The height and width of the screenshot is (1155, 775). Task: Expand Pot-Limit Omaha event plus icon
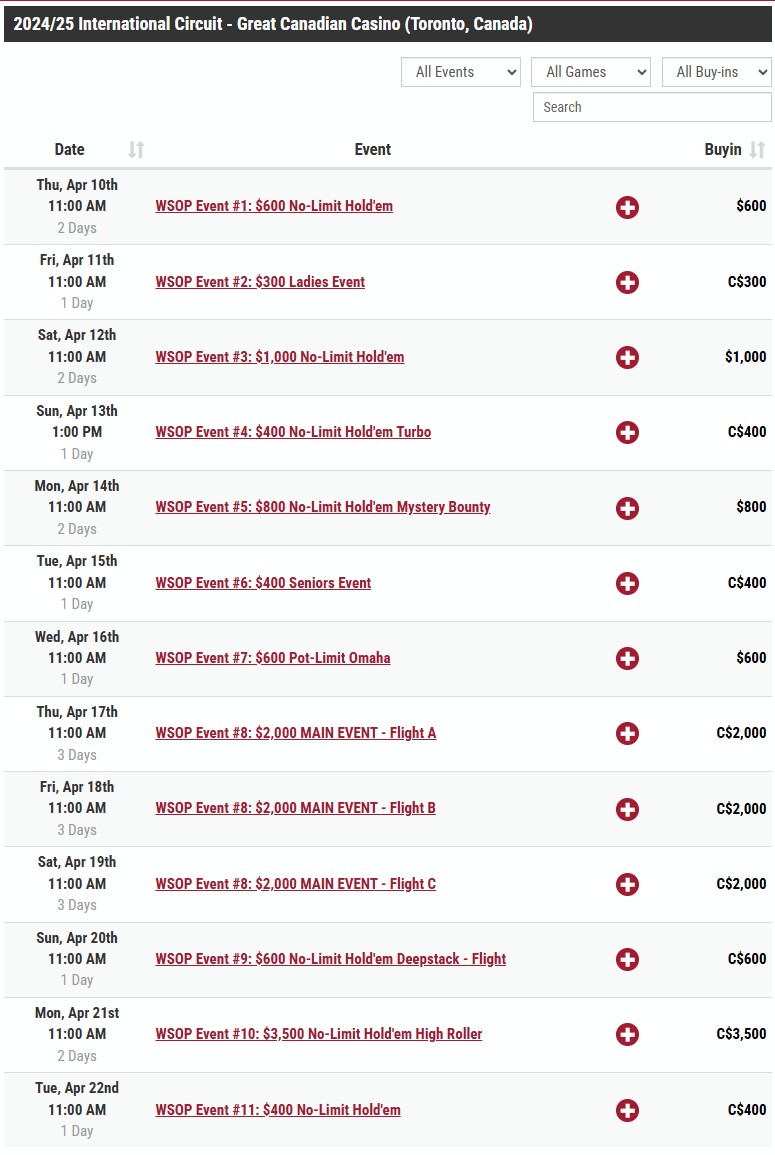point(627,659)
